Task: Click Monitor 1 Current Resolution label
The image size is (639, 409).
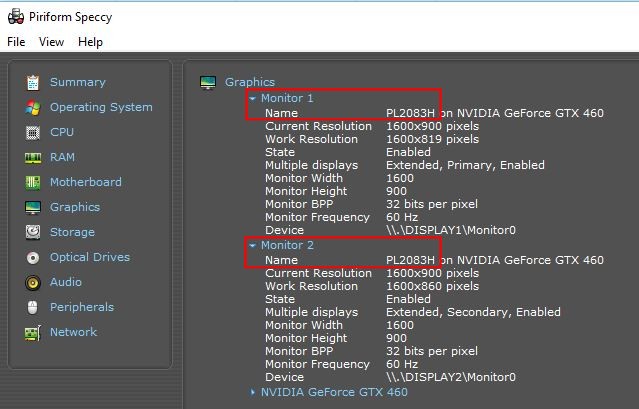Action: [x=319, y=126]
